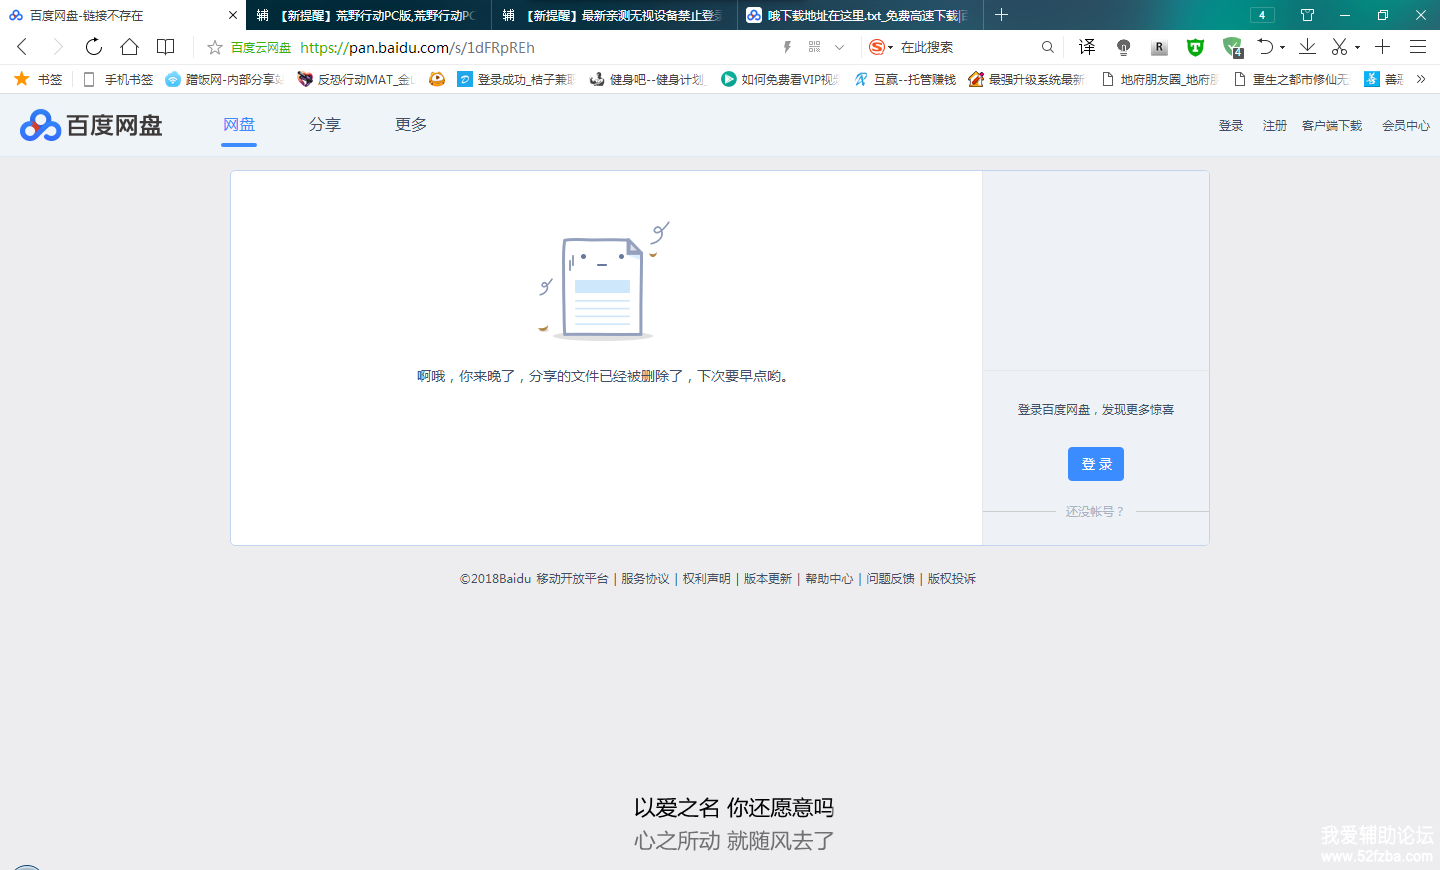
Task: Open the 地府朋友圈 bookmark
Action: [x=1159, y=79]
